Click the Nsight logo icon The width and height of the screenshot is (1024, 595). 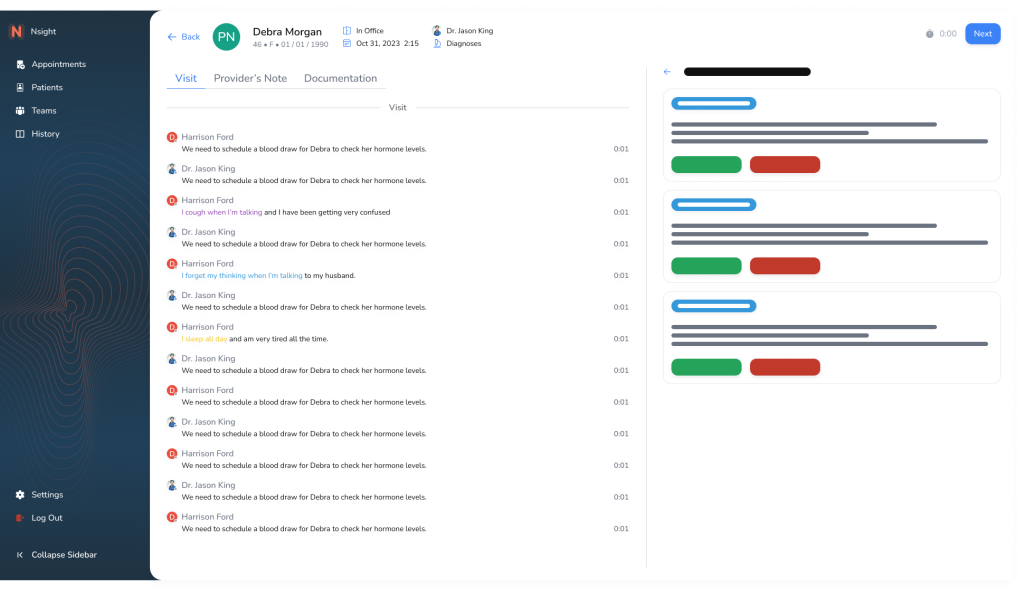coord(16,32)
